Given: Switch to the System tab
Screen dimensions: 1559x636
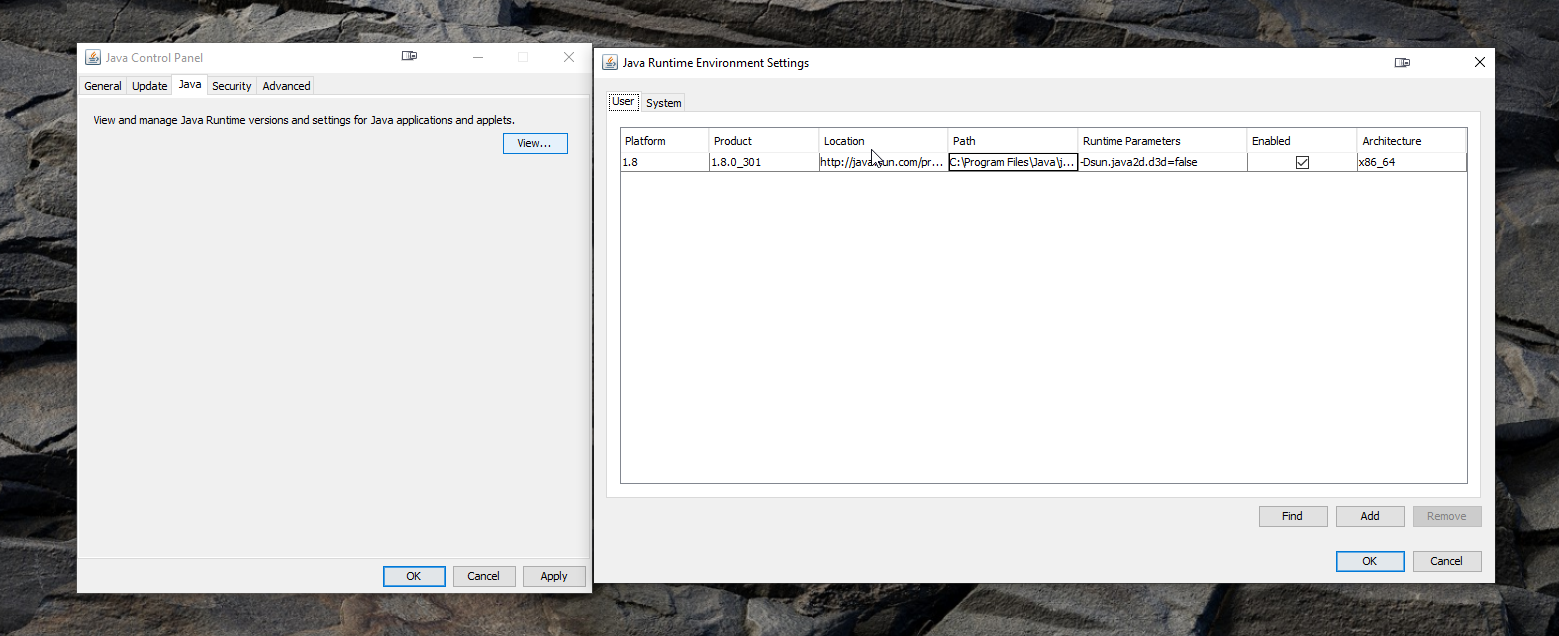Looking at the screenshot, I should (663, 103).
